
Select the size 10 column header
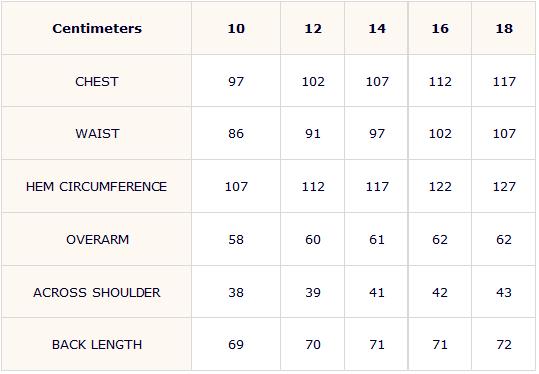point(236,28)
